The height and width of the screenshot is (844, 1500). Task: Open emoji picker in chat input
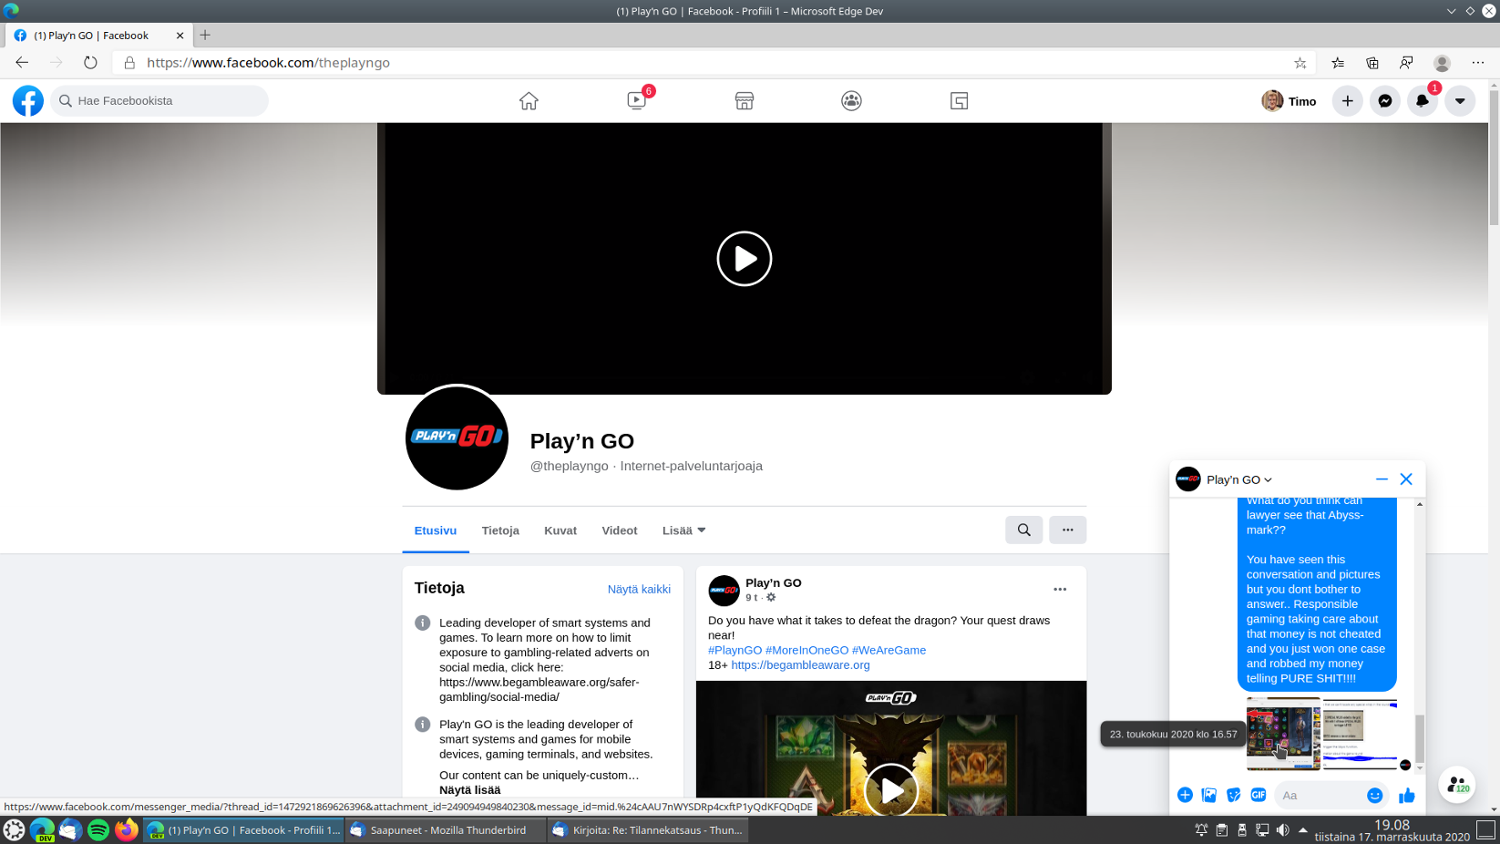[x=1374, y=795]
